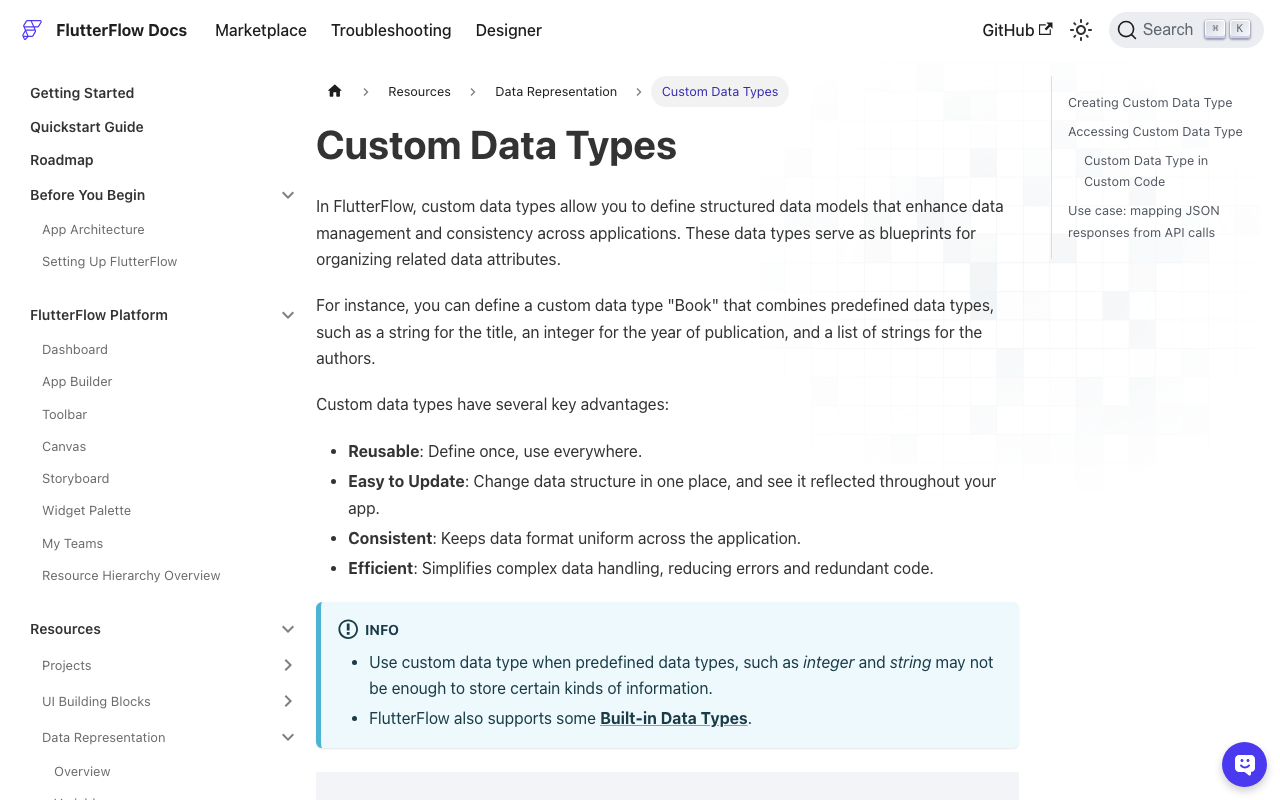Click the Resources sidebar section label
The height and width of the screenshot is (800, 1280).
pyautogui.click(x=65, y=629)
